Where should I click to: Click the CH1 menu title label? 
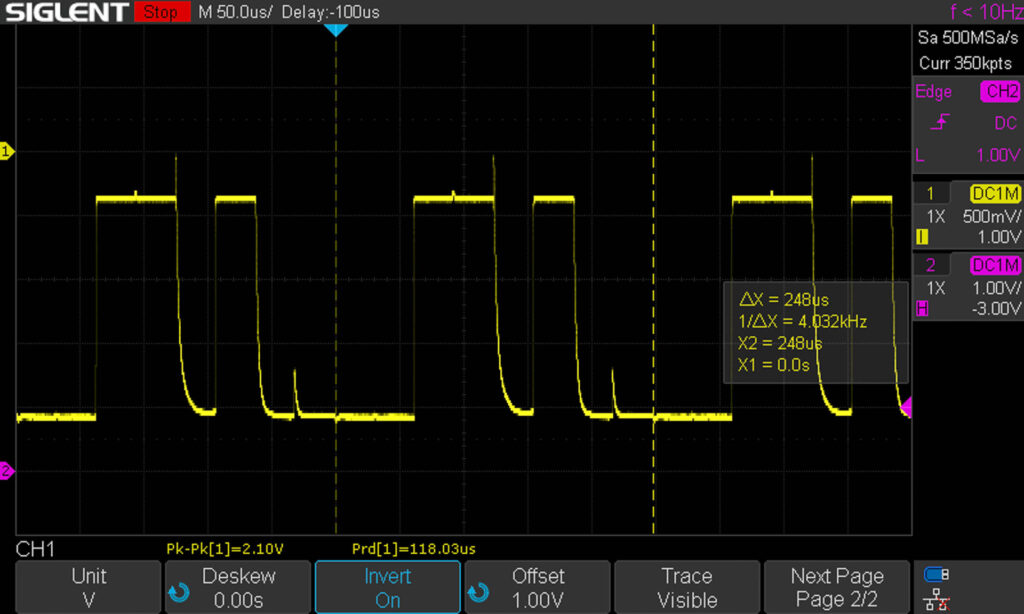[35, 549]
